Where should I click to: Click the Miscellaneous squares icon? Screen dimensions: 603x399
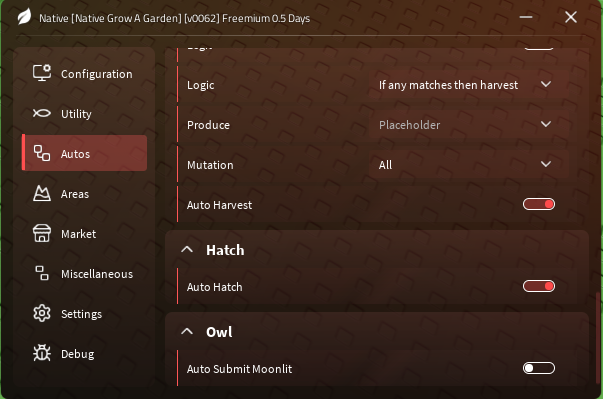point(42,273)
